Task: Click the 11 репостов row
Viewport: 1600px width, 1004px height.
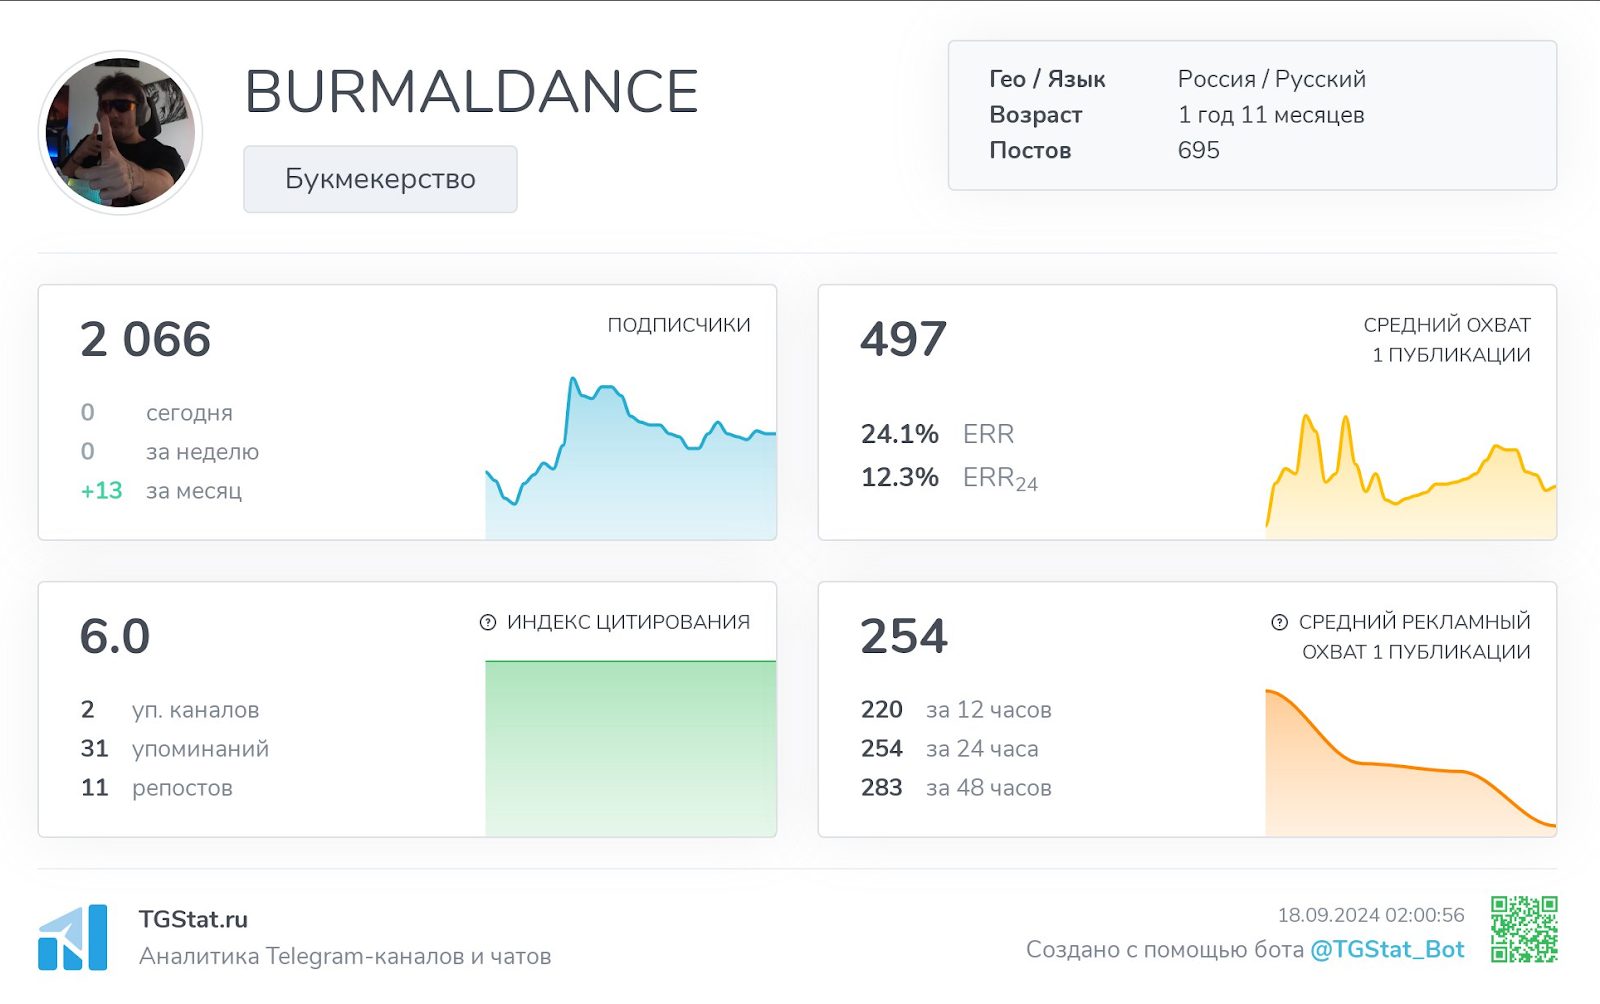Action: pos(157,788)
